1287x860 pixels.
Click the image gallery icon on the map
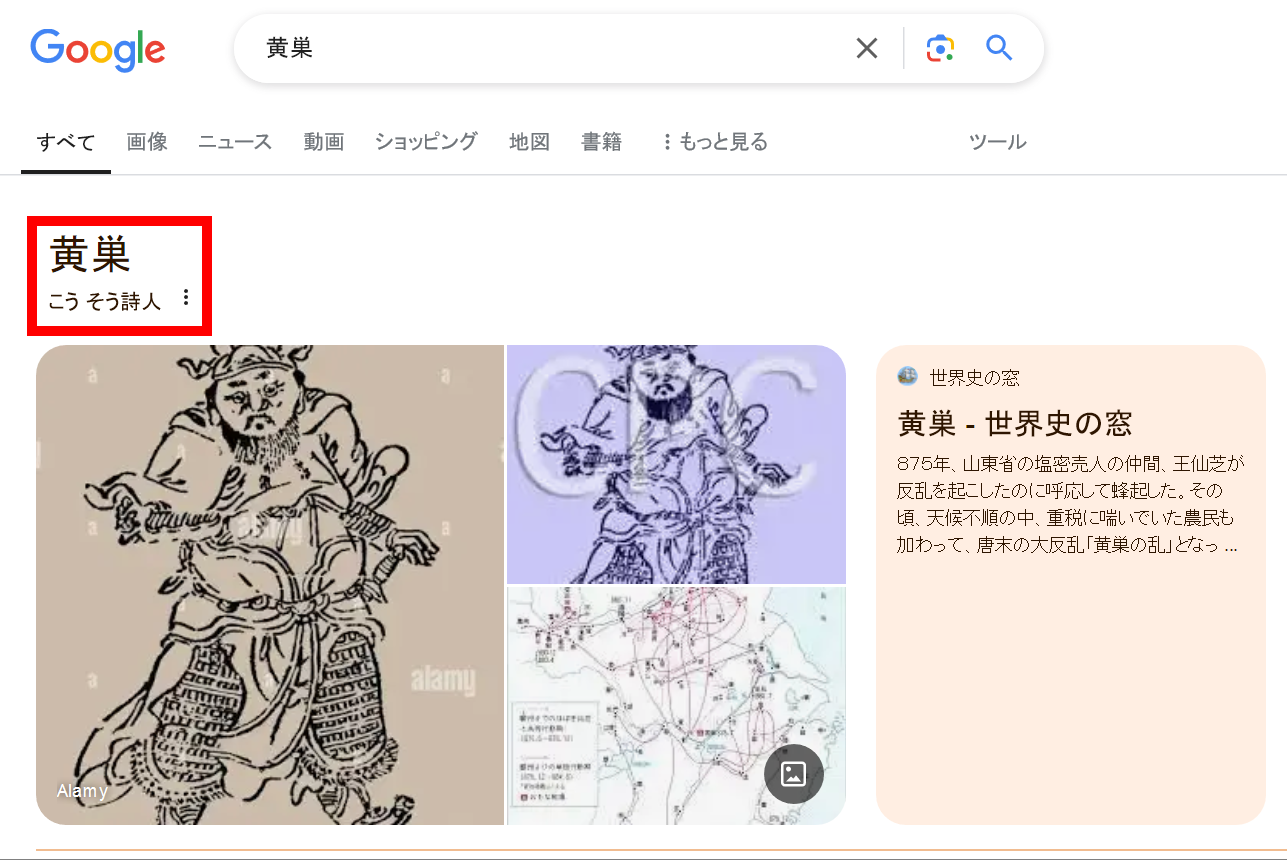[794, 774]
